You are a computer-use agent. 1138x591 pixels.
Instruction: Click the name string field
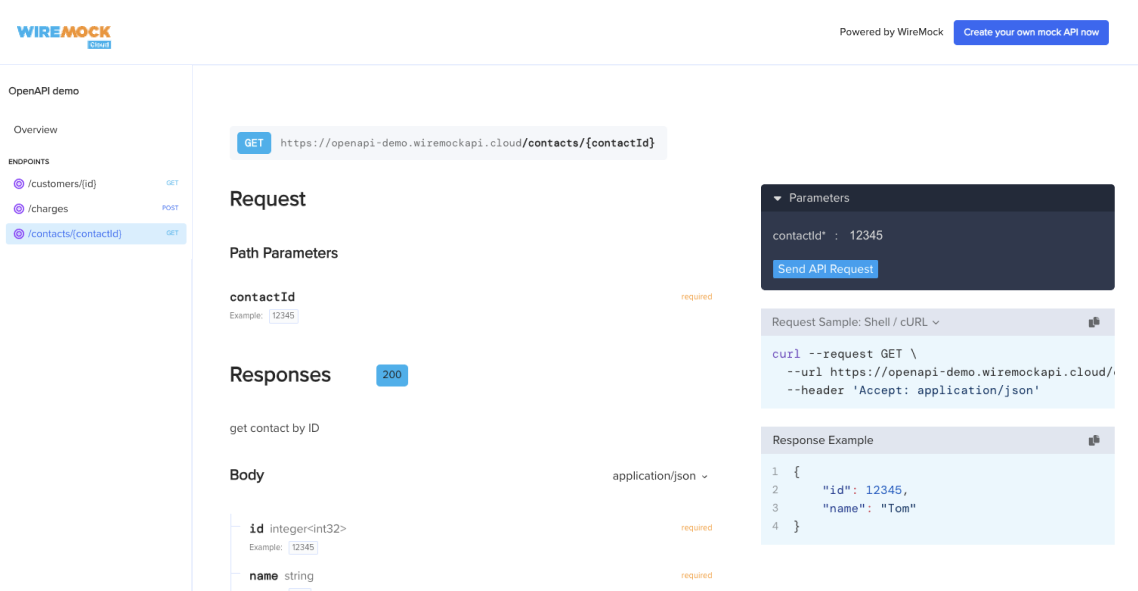tap(282, 576)
